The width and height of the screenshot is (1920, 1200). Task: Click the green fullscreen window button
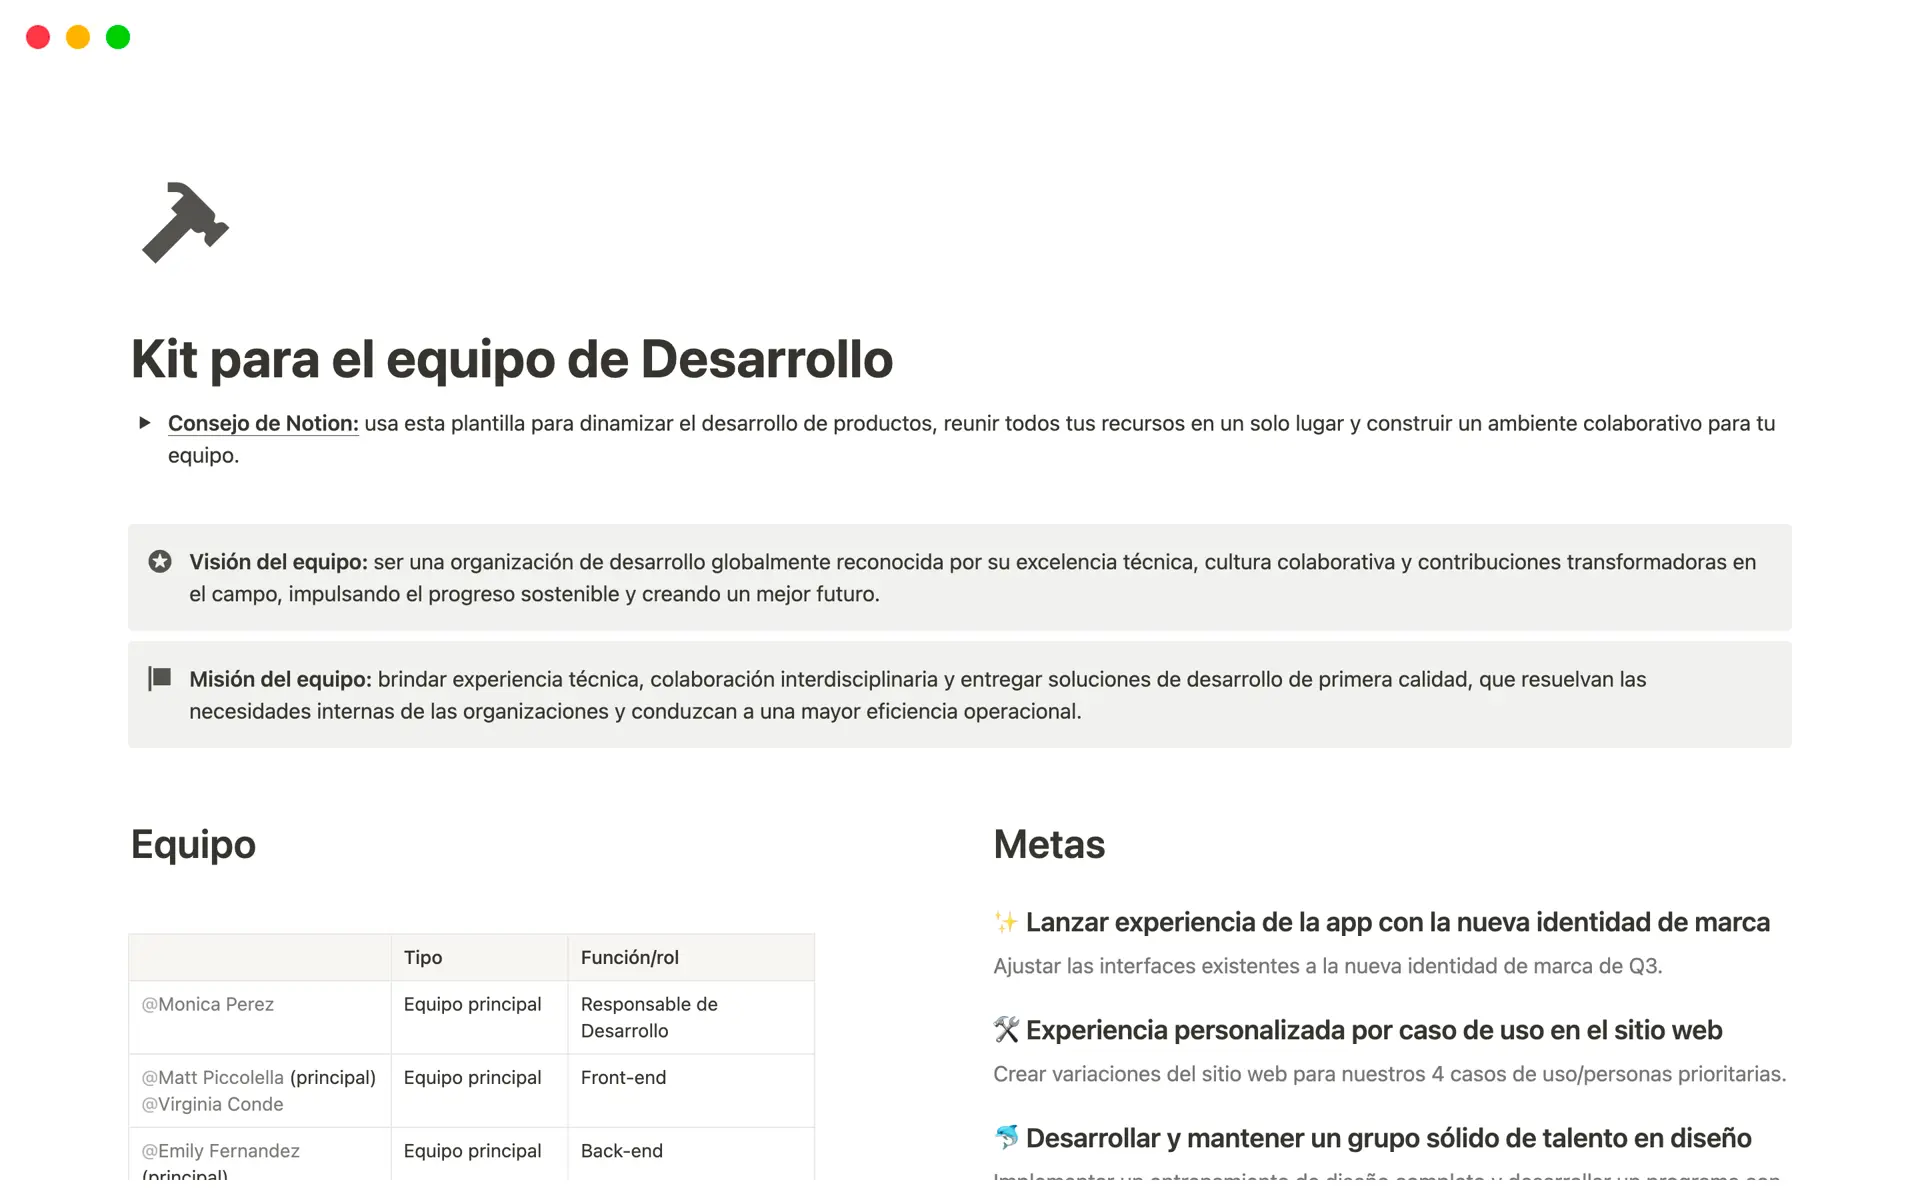tap(118, 37)
